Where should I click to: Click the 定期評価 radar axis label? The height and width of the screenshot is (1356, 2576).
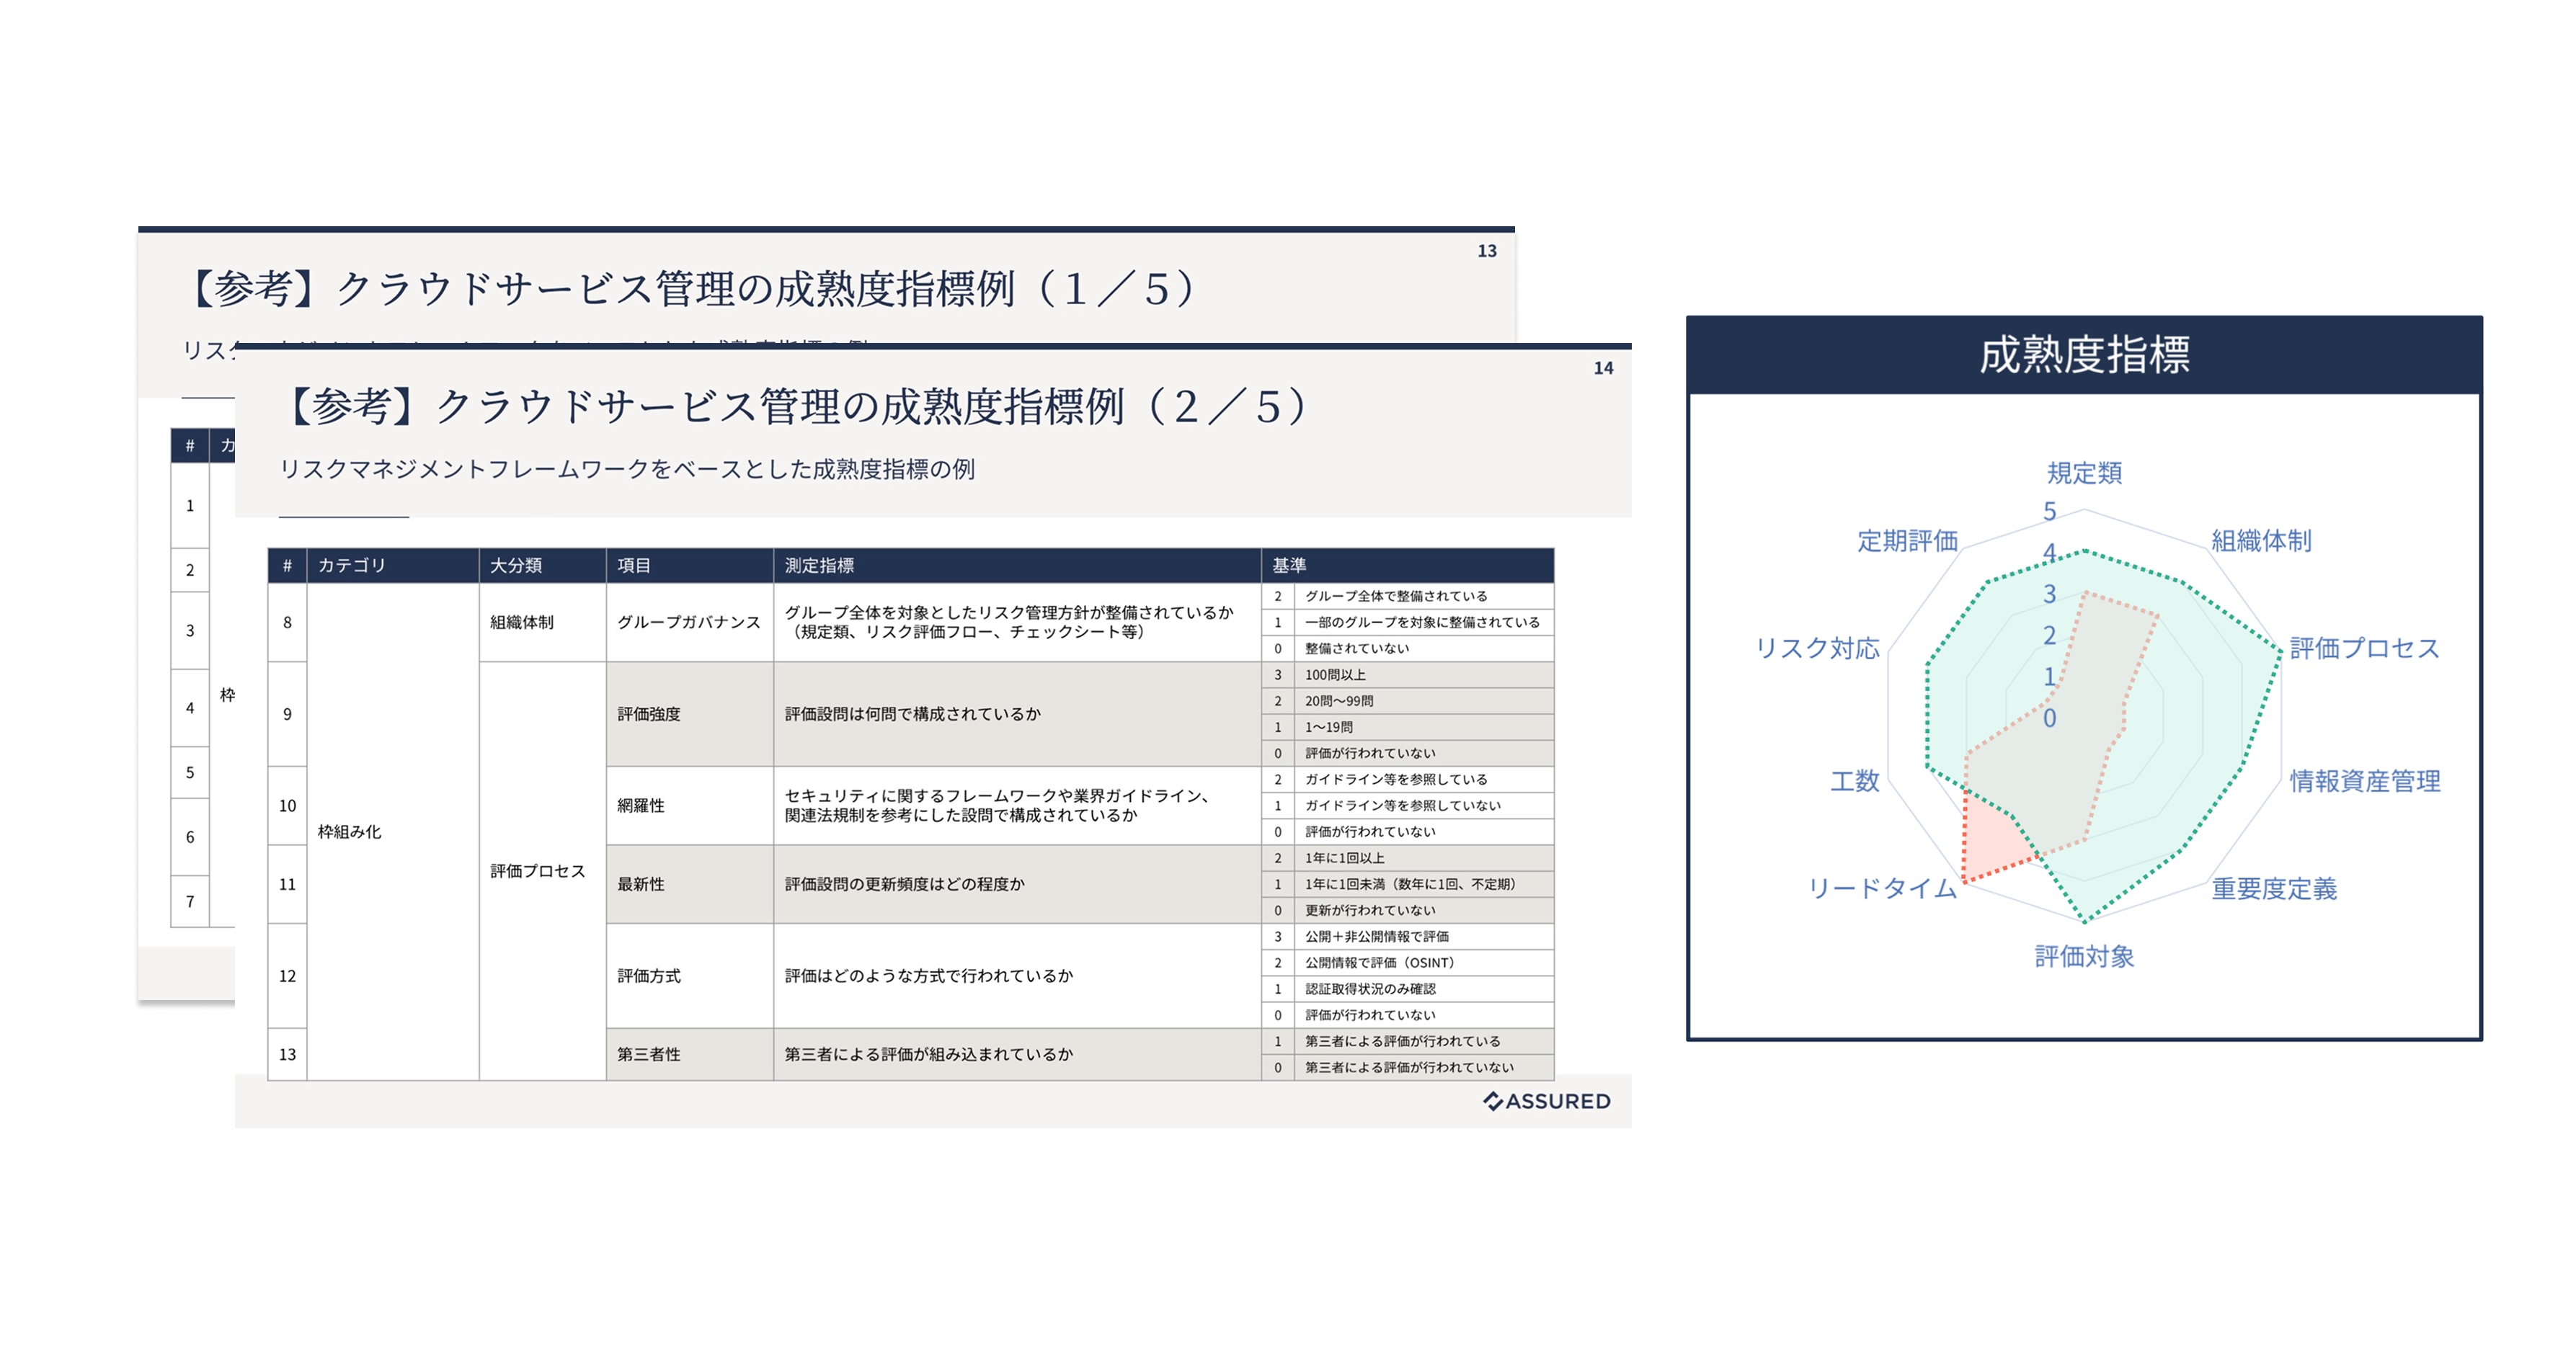pos(1907,541)
